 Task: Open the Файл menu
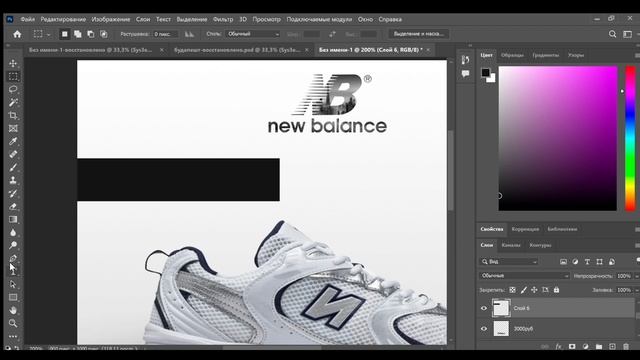pos(27,19)
